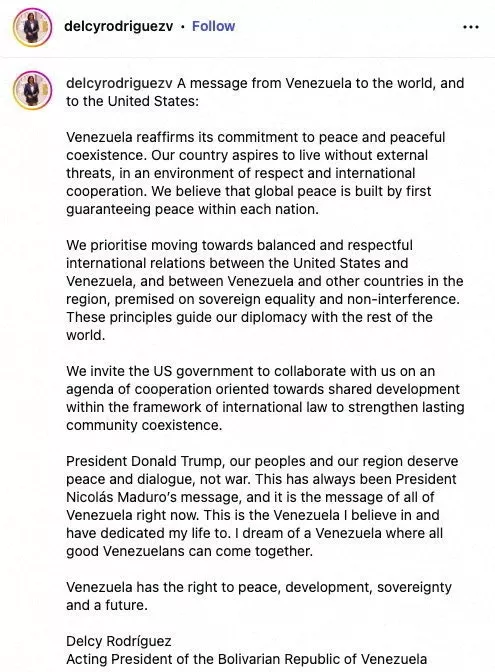Click the "good Venezuelans can come together" line

tap(189, 551)
